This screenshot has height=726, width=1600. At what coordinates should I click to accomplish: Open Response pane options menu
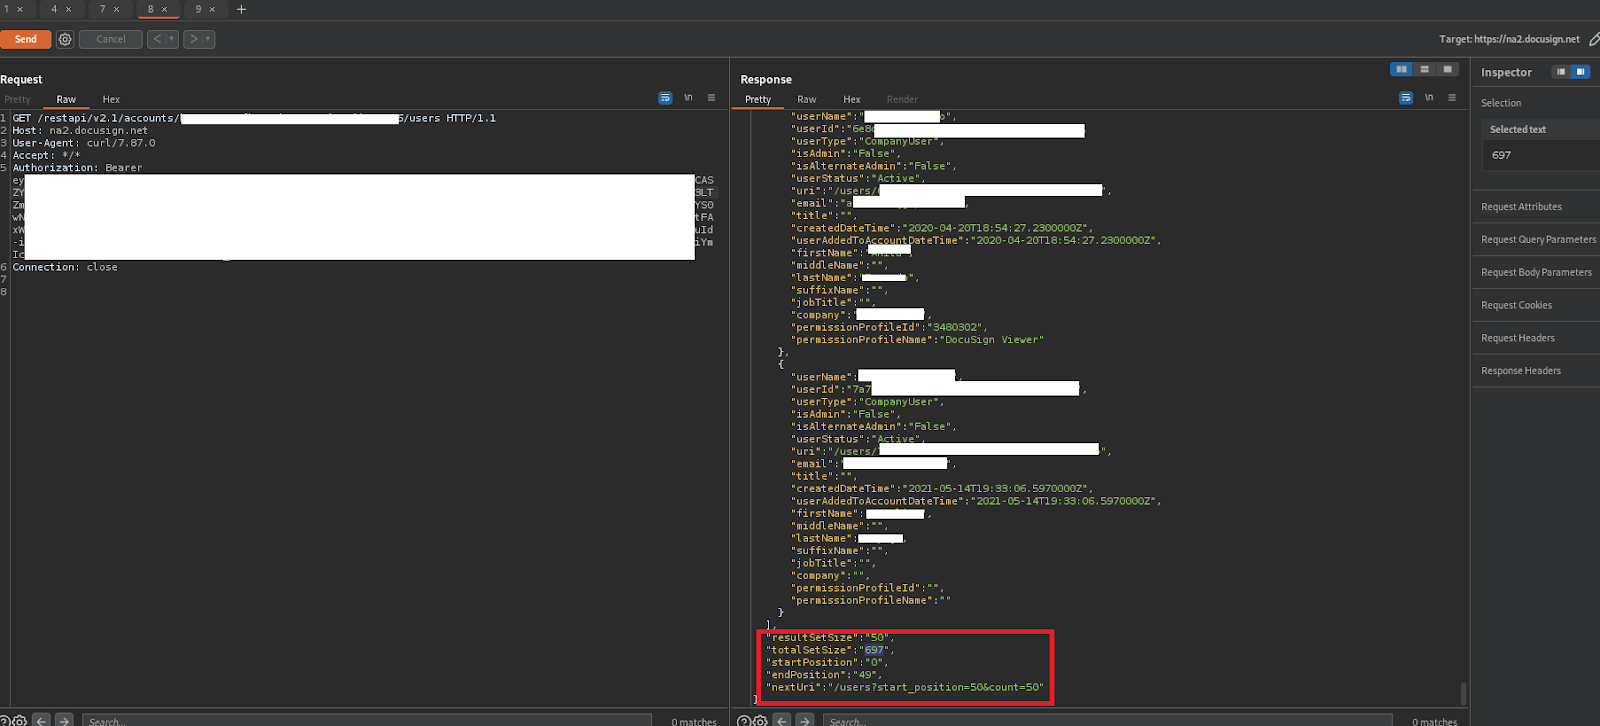pos(1452,98)
